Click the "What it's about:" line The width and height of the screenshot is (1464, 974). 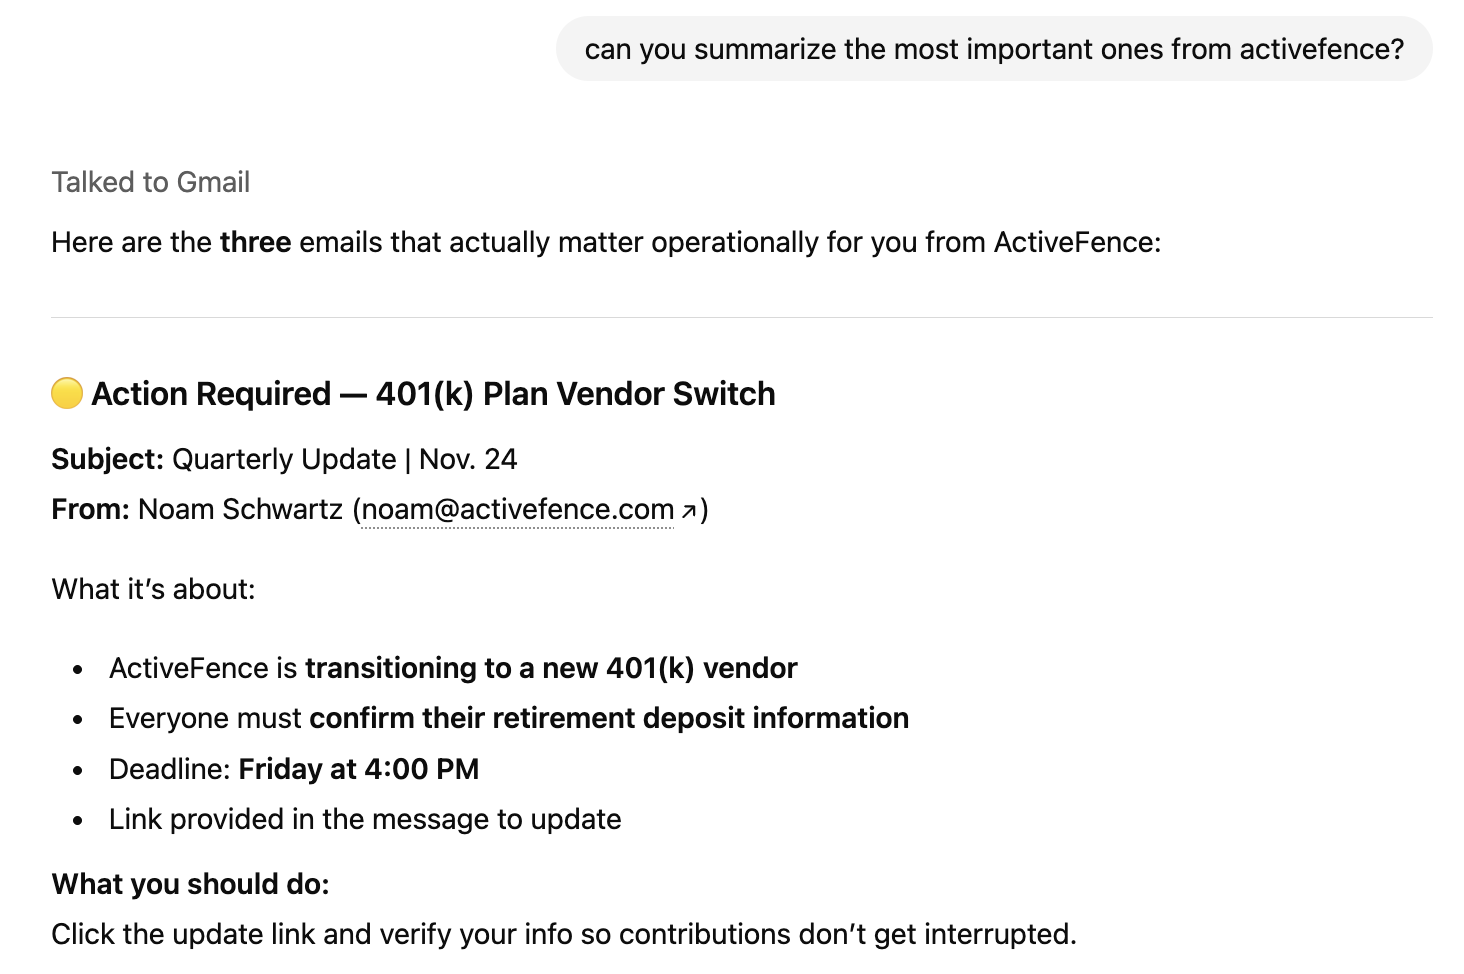pyautogui.click(x=153, y=589)
